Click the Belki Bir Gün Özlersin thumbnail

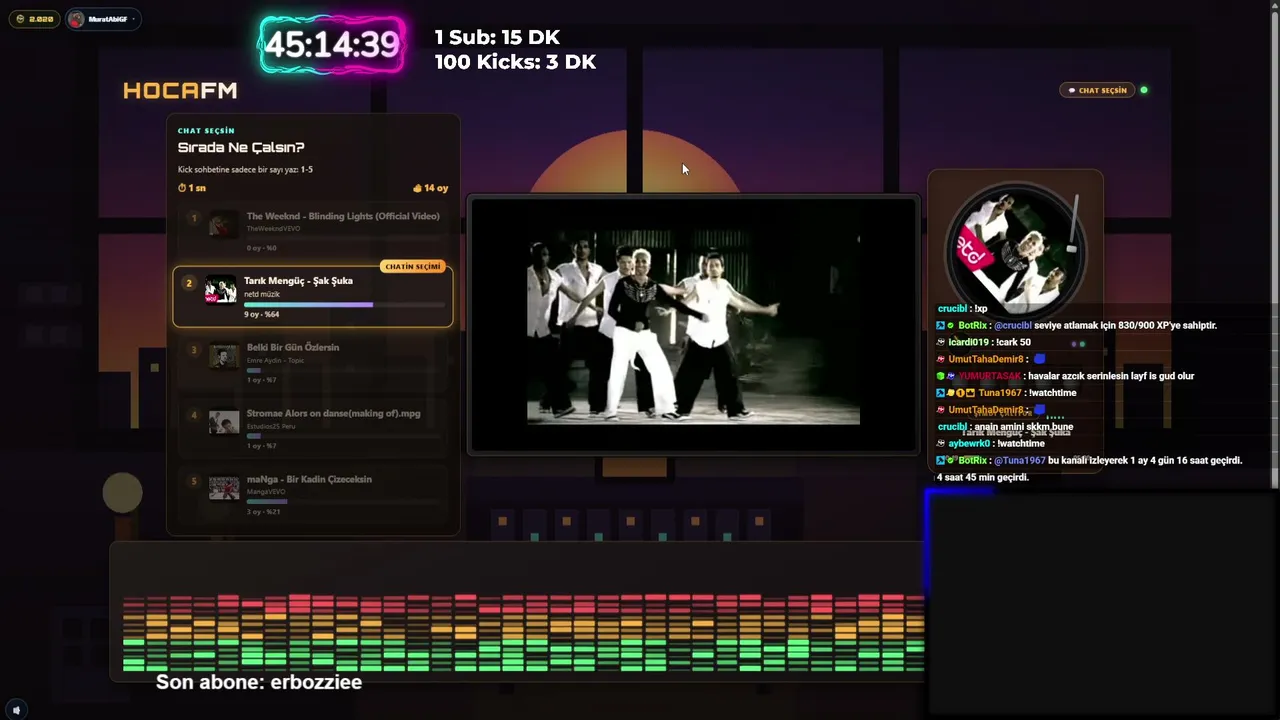pos(223,355)
